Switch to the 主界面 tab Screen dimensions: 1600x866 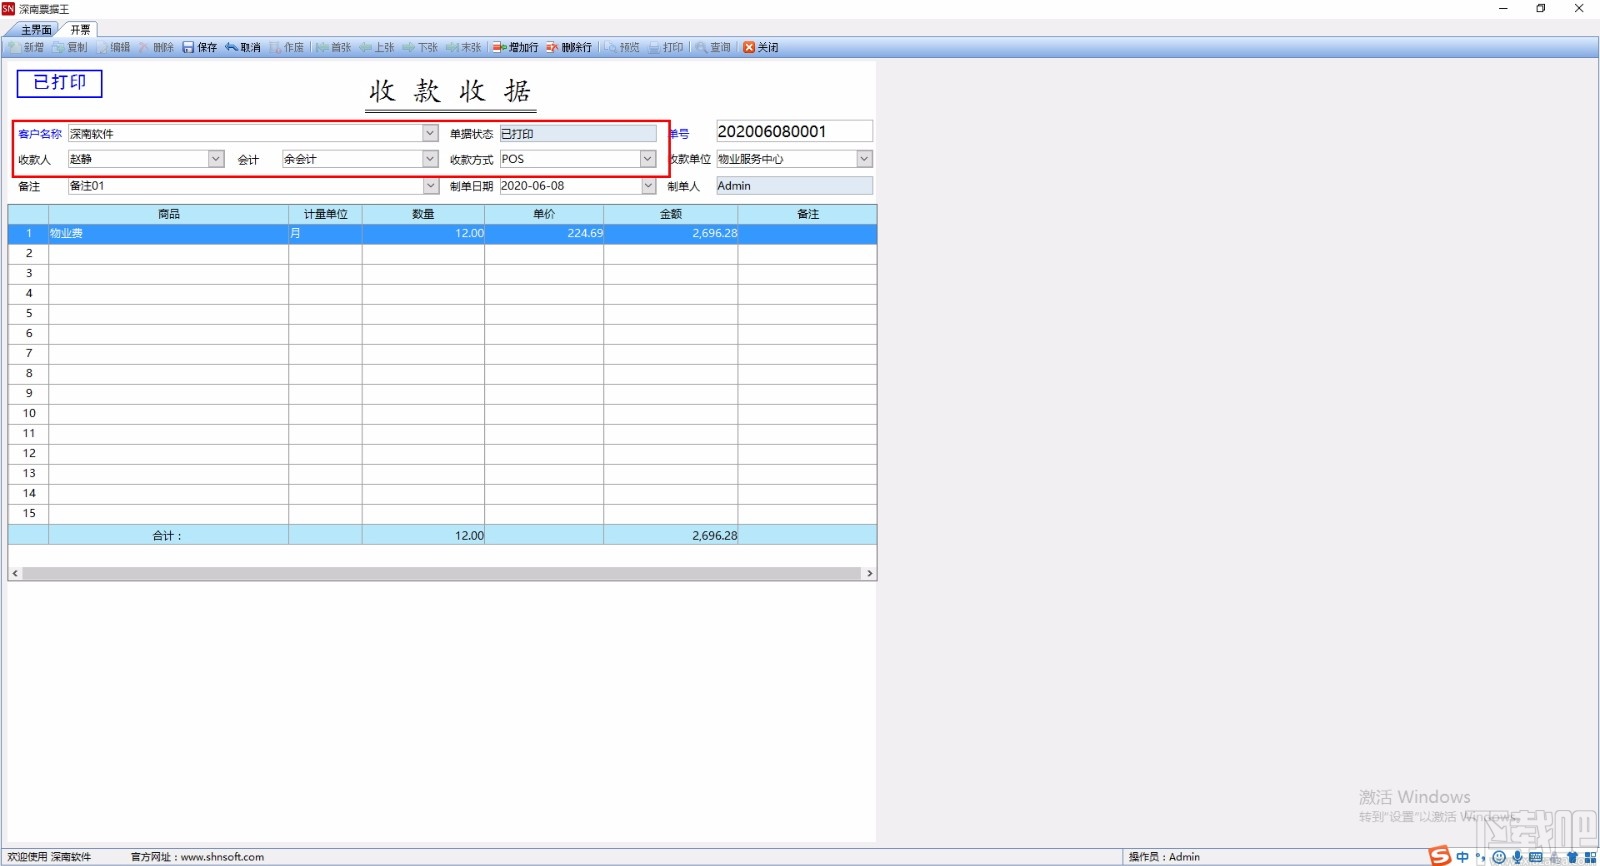[x=36, y=30]
